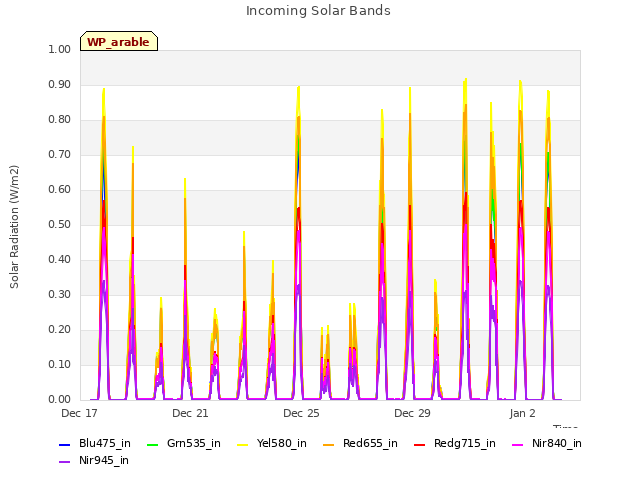This screenshot has width=640, height=480.
Task: Click the 0.30 y-axis tick label
Action: (60, 295)
